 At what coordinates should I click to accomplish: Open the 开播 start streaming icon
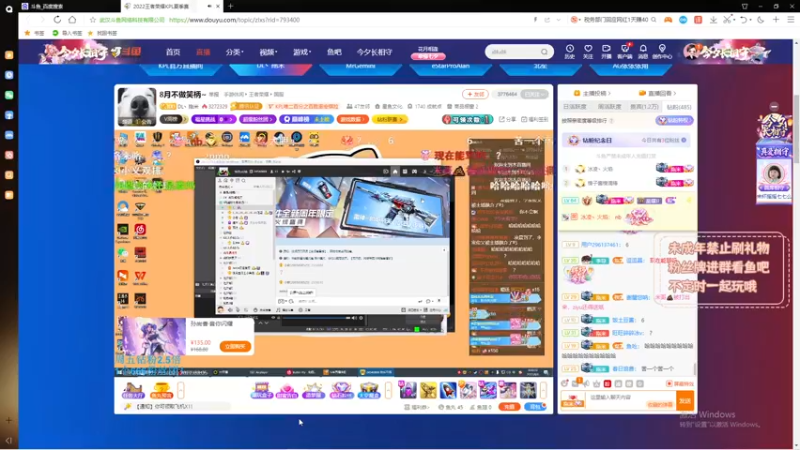(606, 52)
